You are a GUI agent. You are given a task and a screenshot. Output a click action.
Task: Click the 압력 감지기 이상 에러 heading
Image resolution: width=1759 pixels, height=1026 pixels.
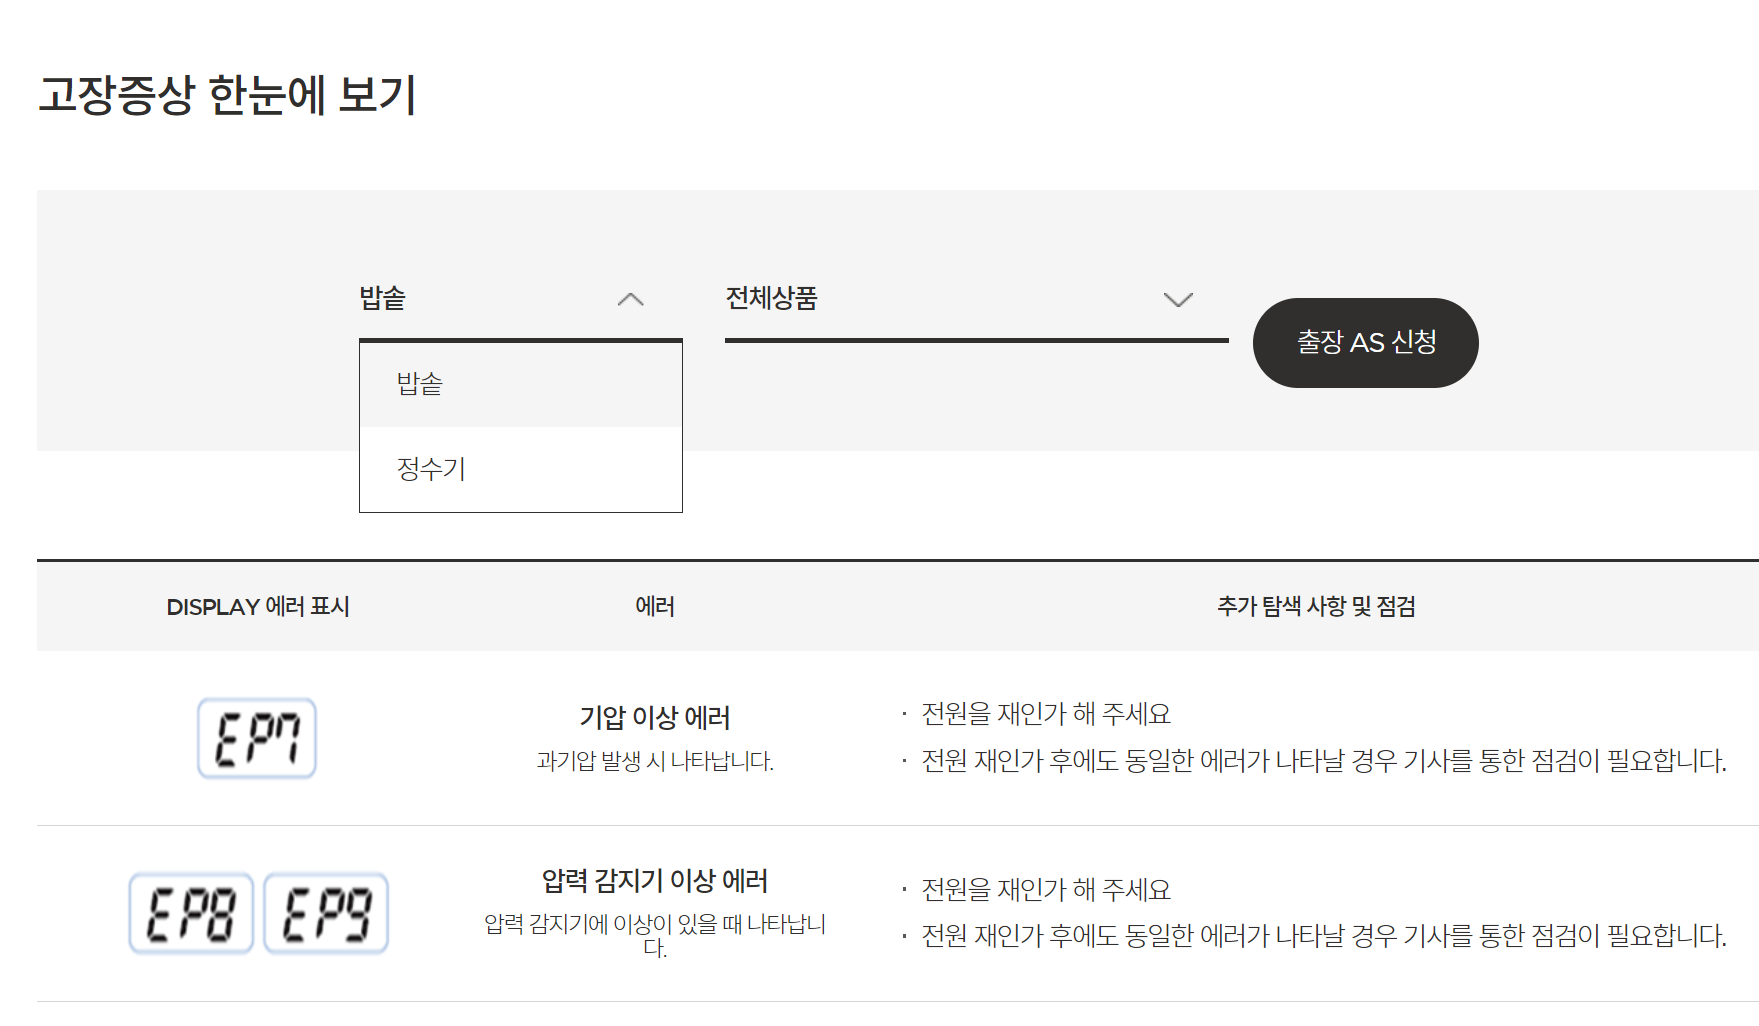654,881
